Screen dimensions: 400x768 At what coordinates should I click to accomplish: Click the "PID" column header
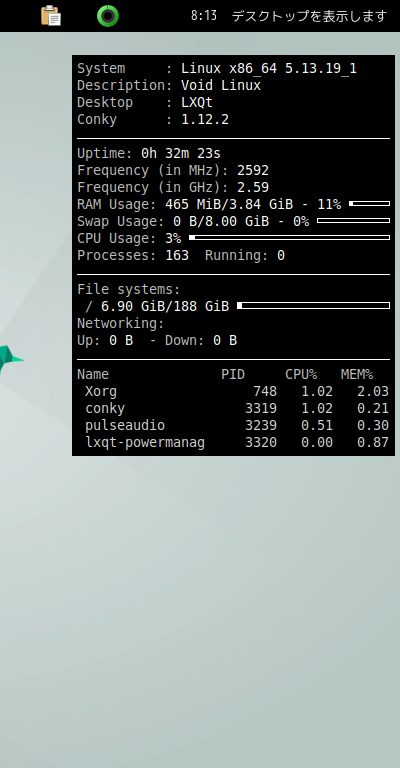233,375
